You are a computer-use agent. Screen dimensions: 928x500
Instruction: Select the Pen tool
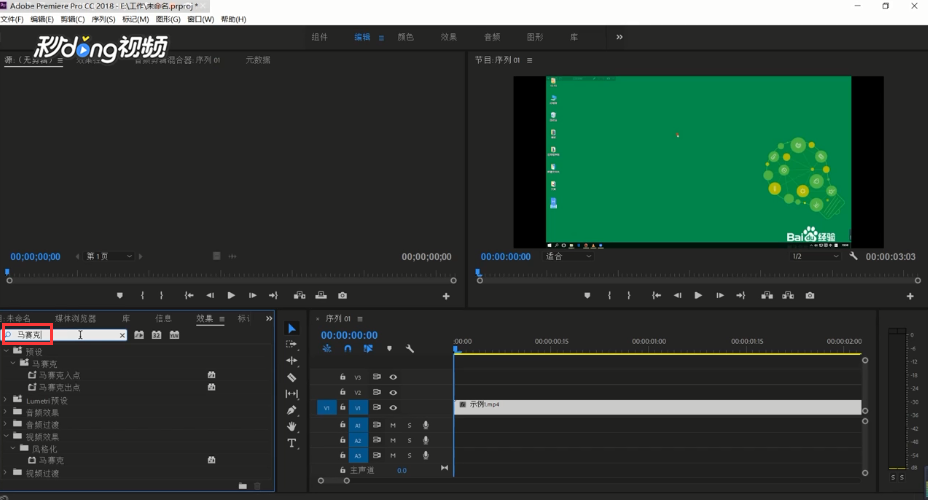pos(292,409)
